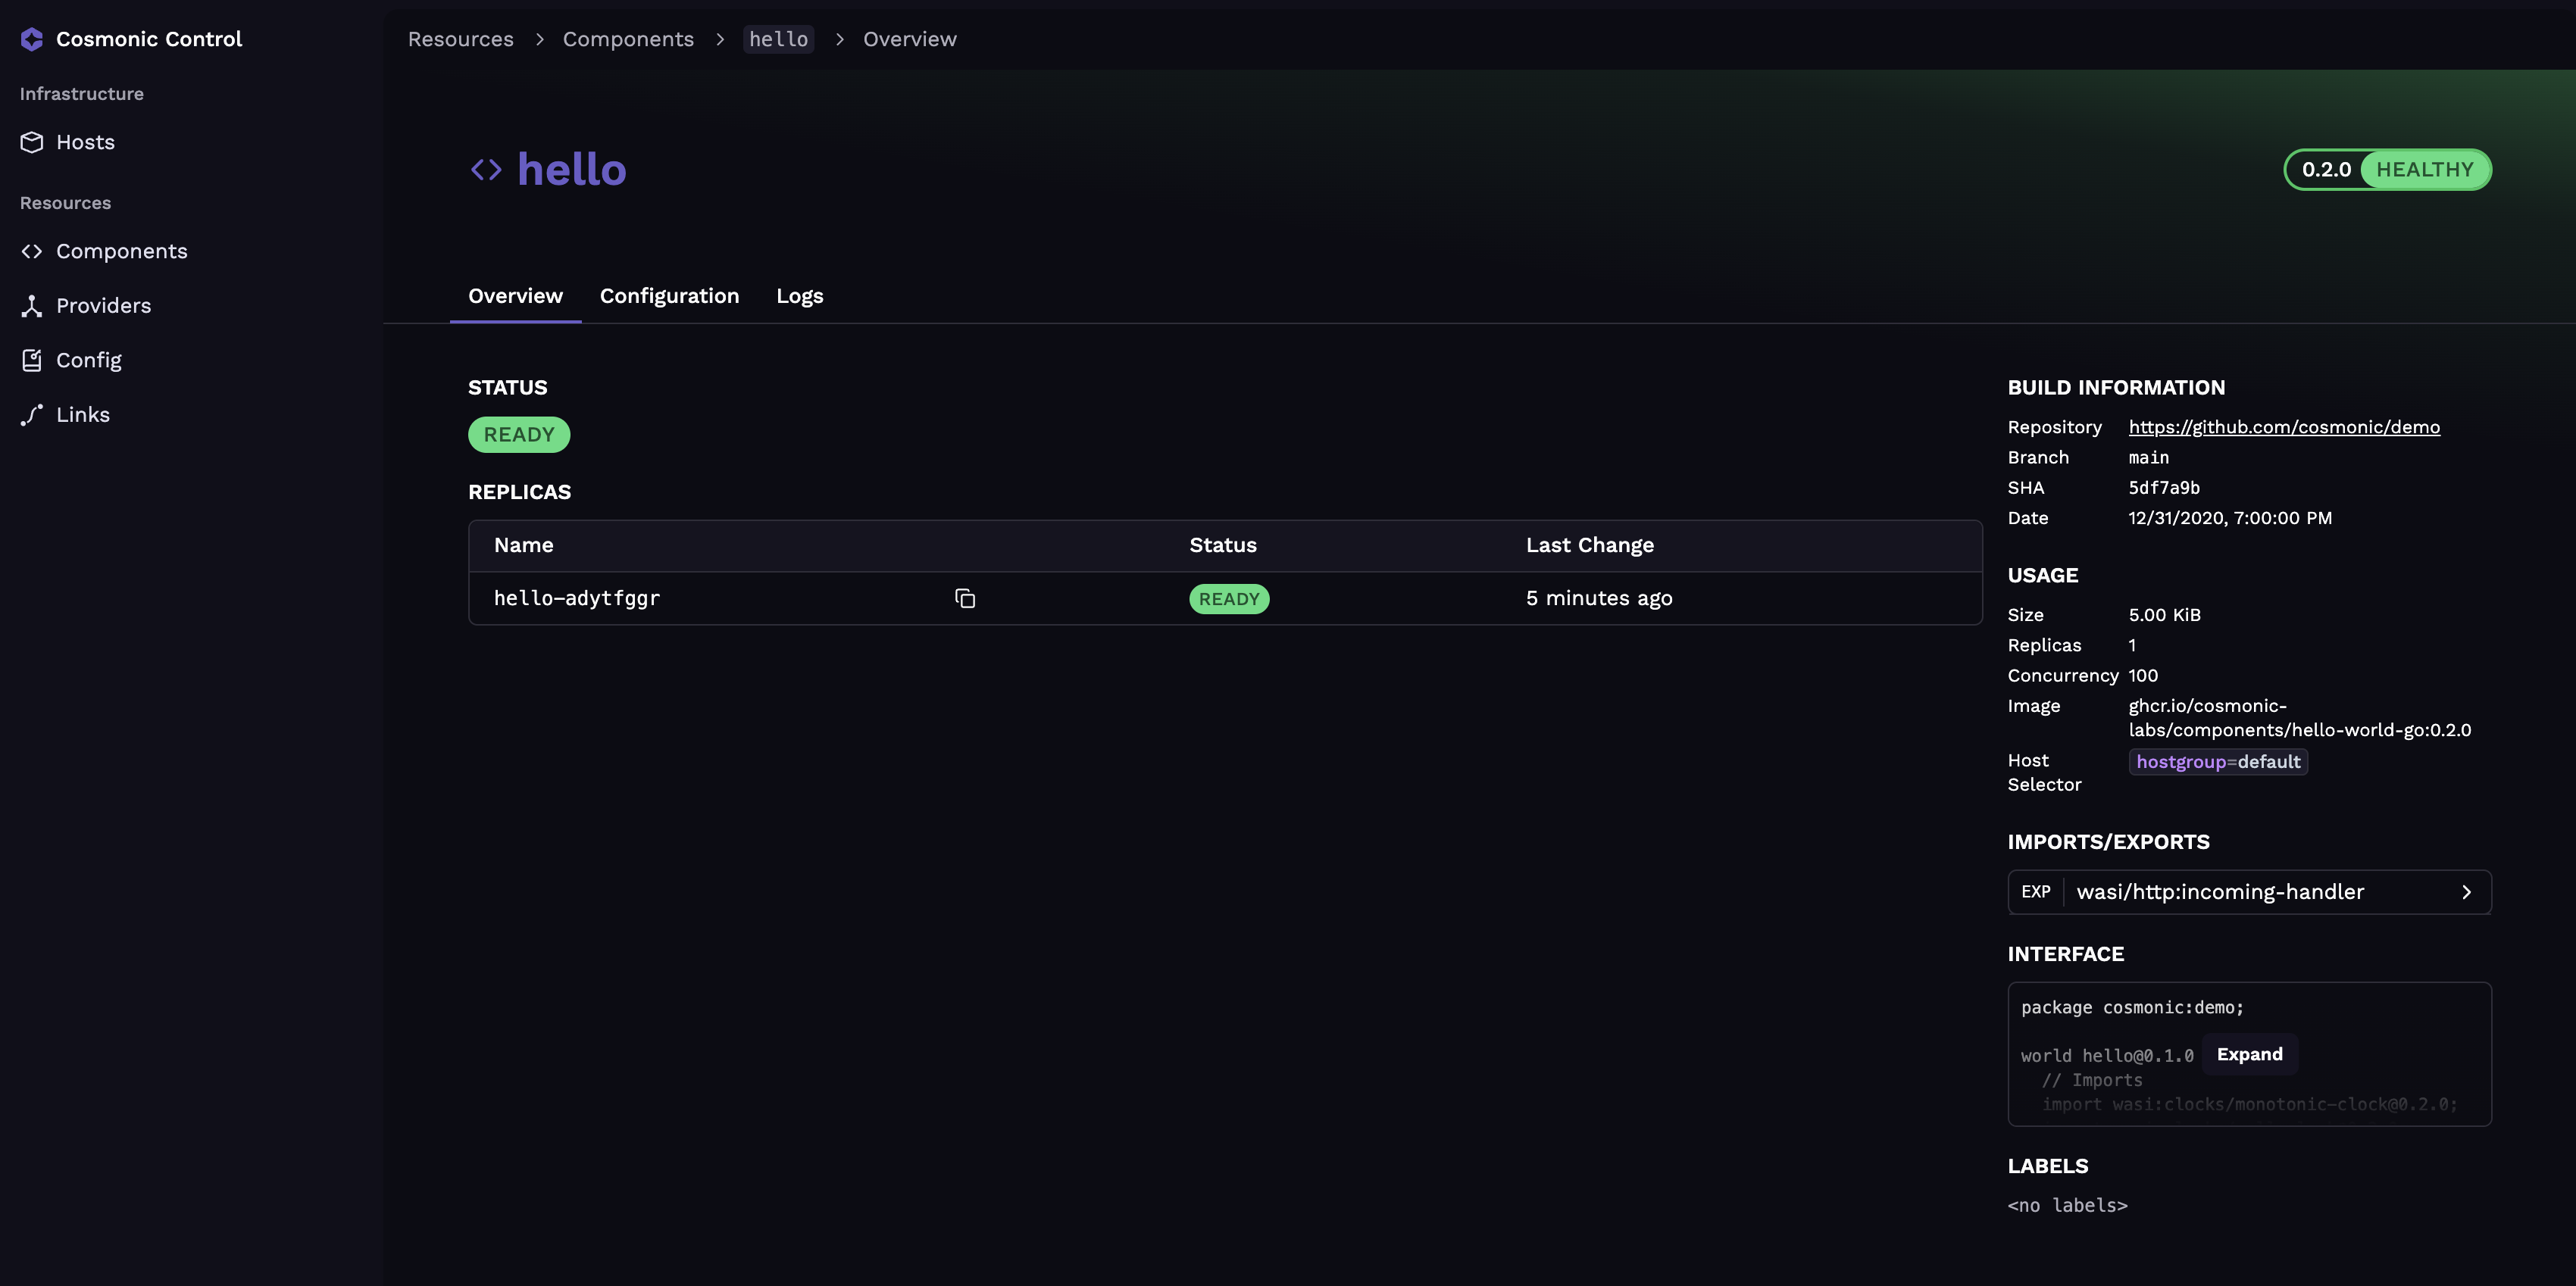
Task: Expand the interface WIT code block
Action: click(x=2249, y=1054)
